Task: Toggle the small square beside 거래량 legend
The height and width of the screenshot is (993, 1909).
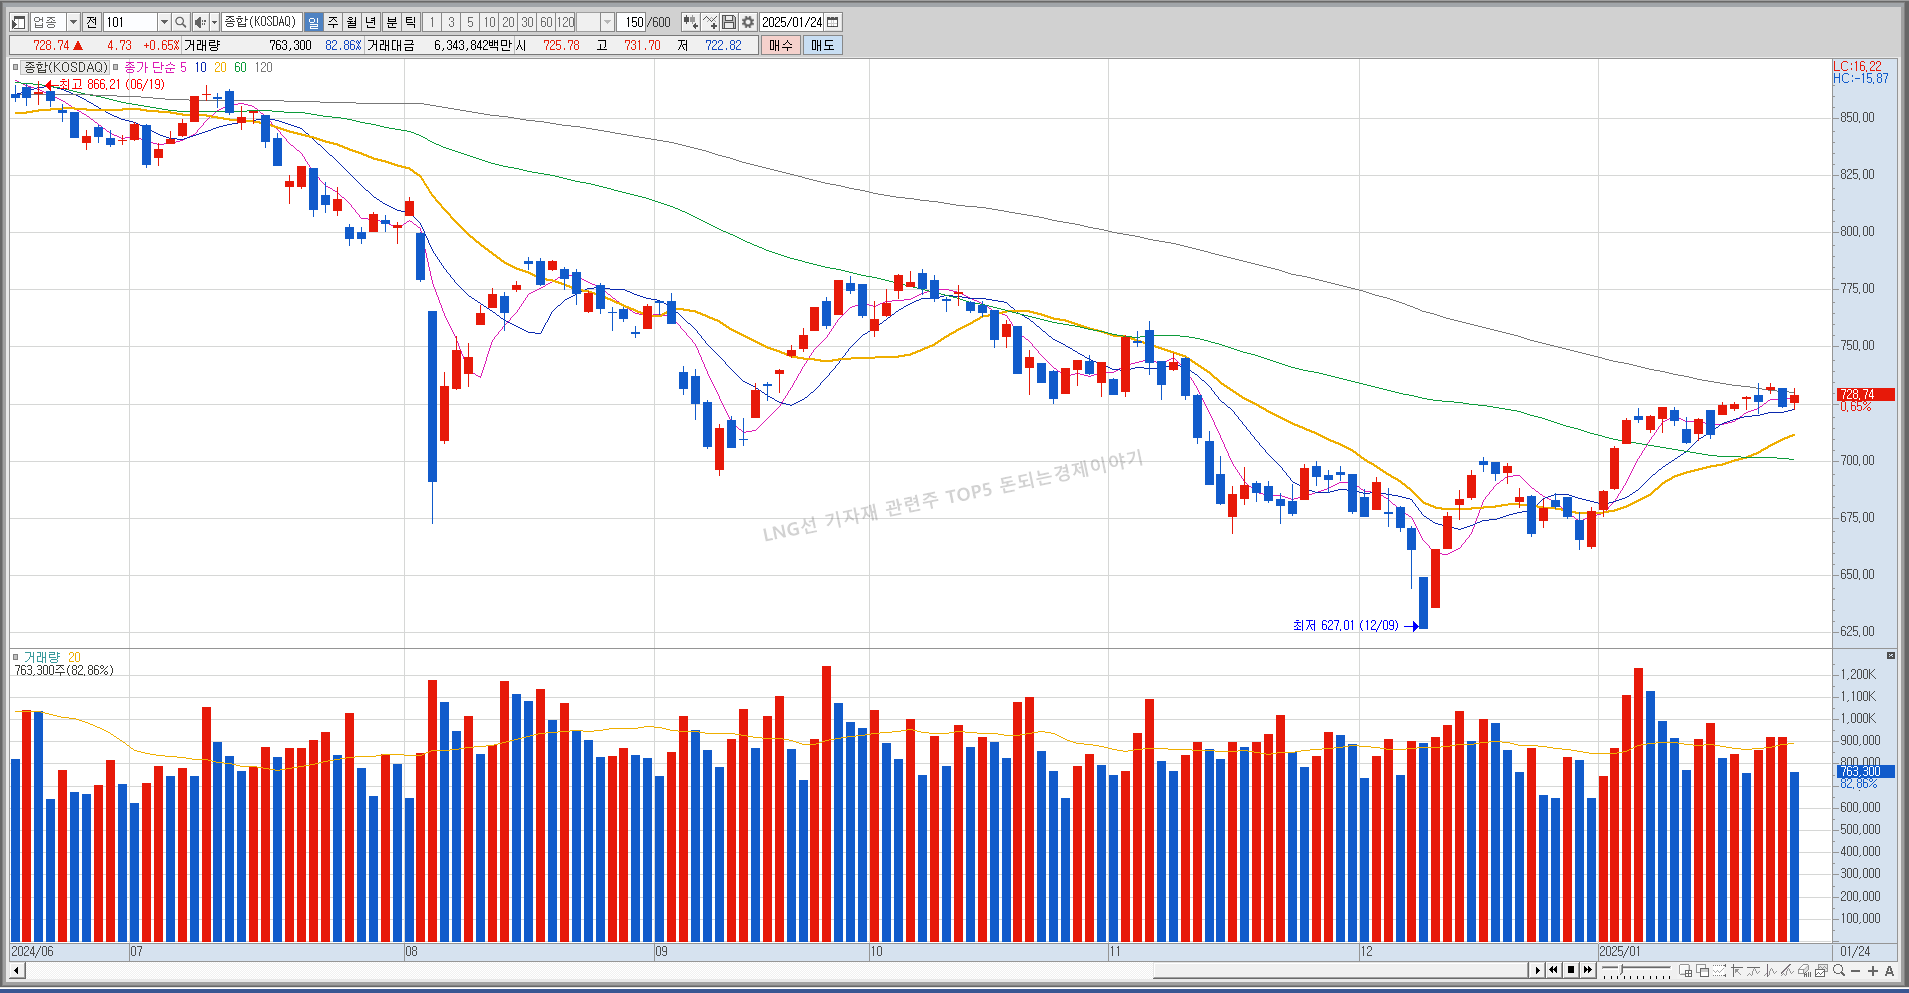Action: pyautogui.click(x=16, y=657)
